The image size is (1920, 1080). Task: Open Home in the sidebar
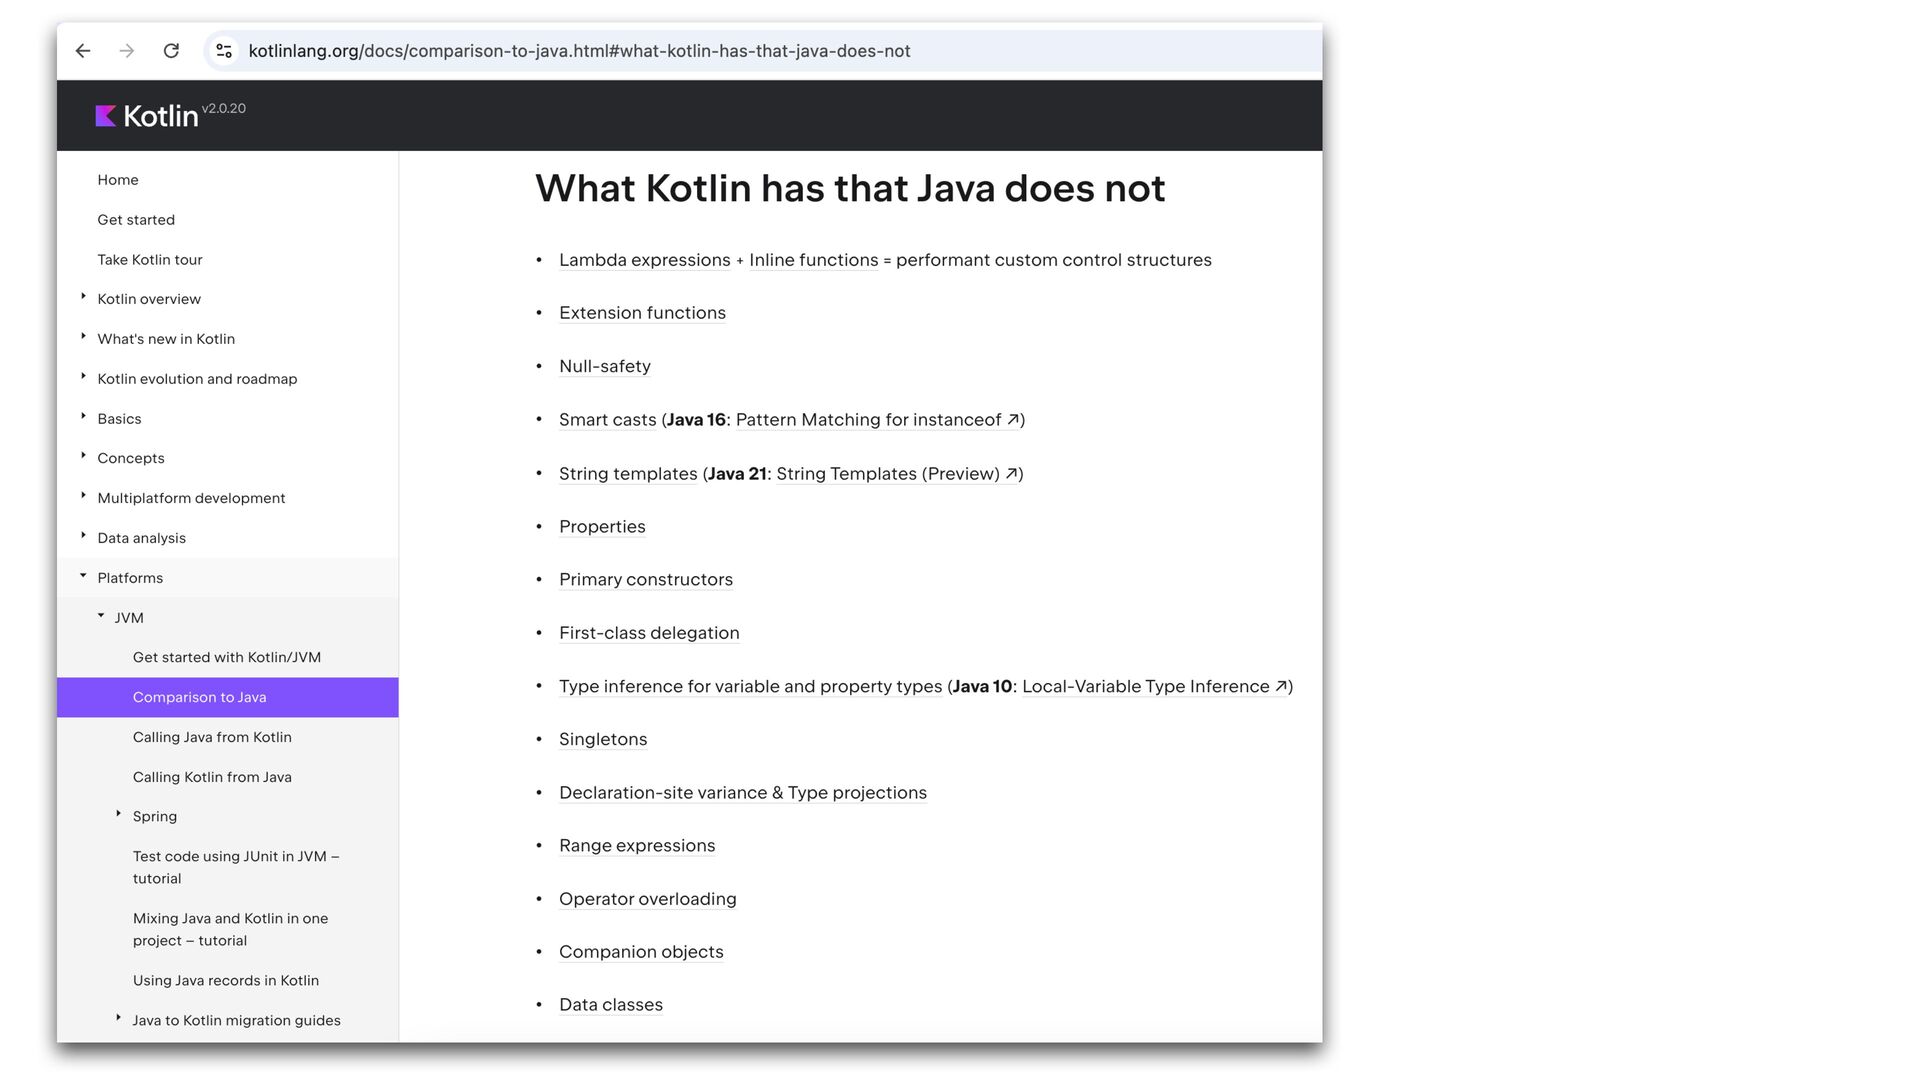click(118, 180)
